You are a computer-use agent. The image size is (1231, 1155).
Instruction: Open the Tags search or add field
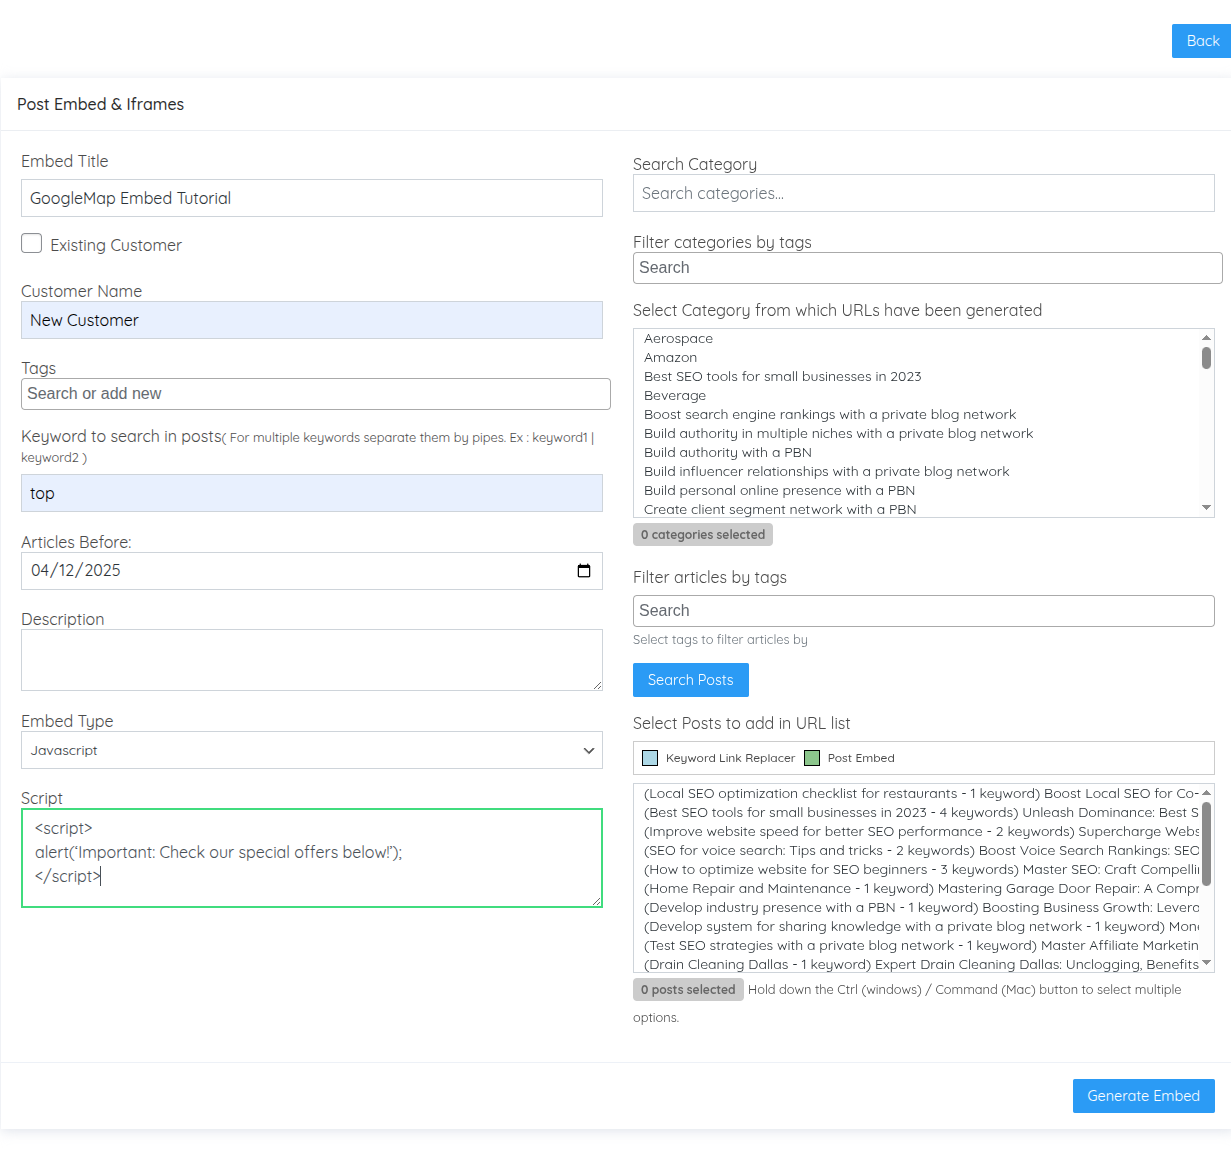tap(316, 394)
